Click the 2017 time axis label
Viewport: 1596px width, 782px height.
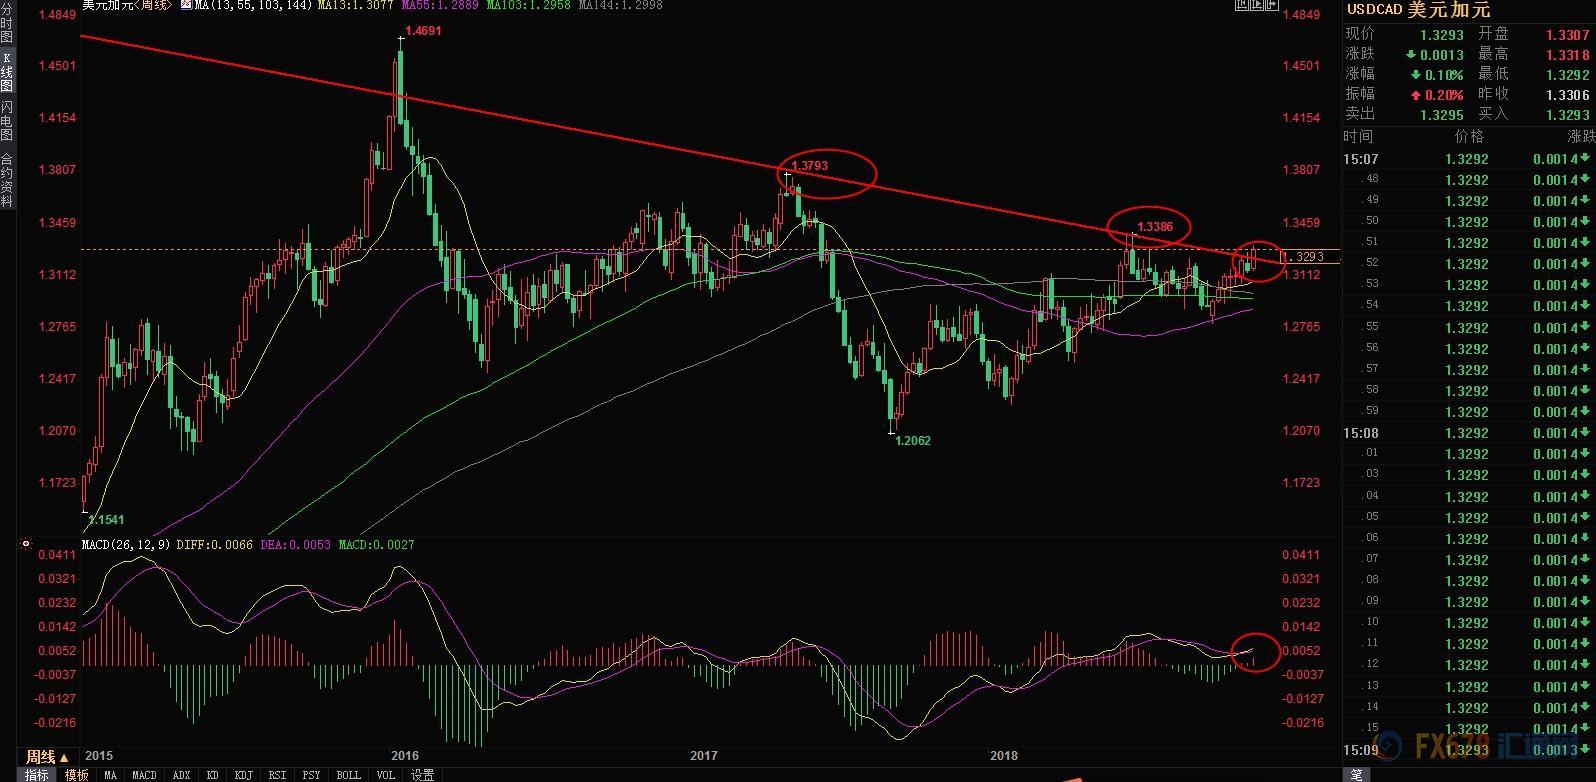(x=704, y=756)
